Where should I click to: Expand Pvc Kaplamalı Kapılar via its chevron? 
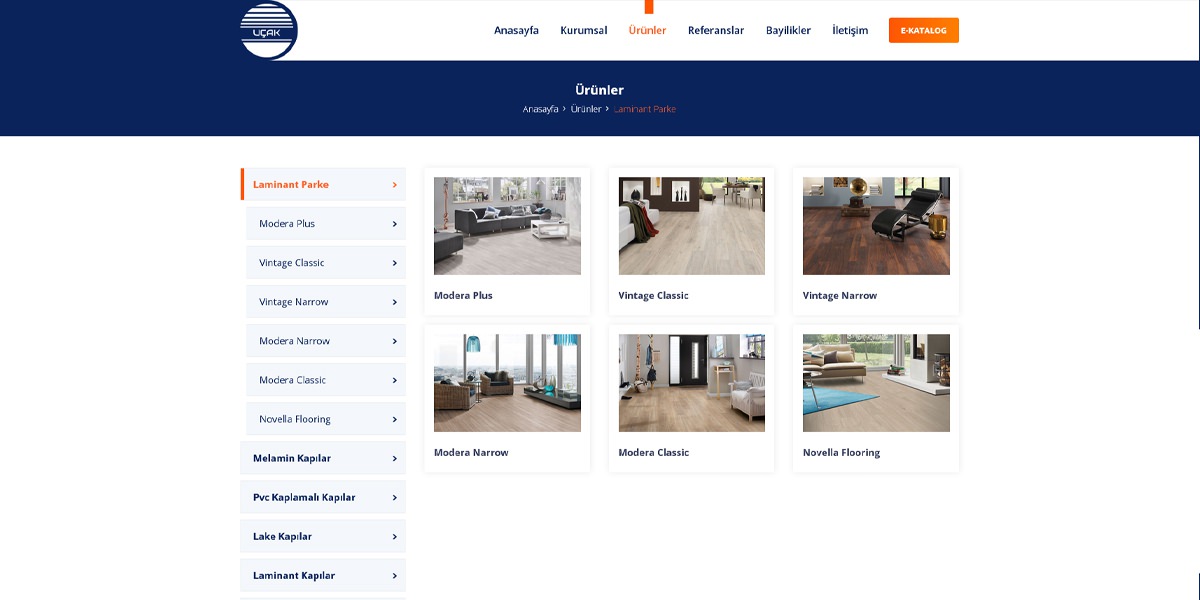point(395,497)
